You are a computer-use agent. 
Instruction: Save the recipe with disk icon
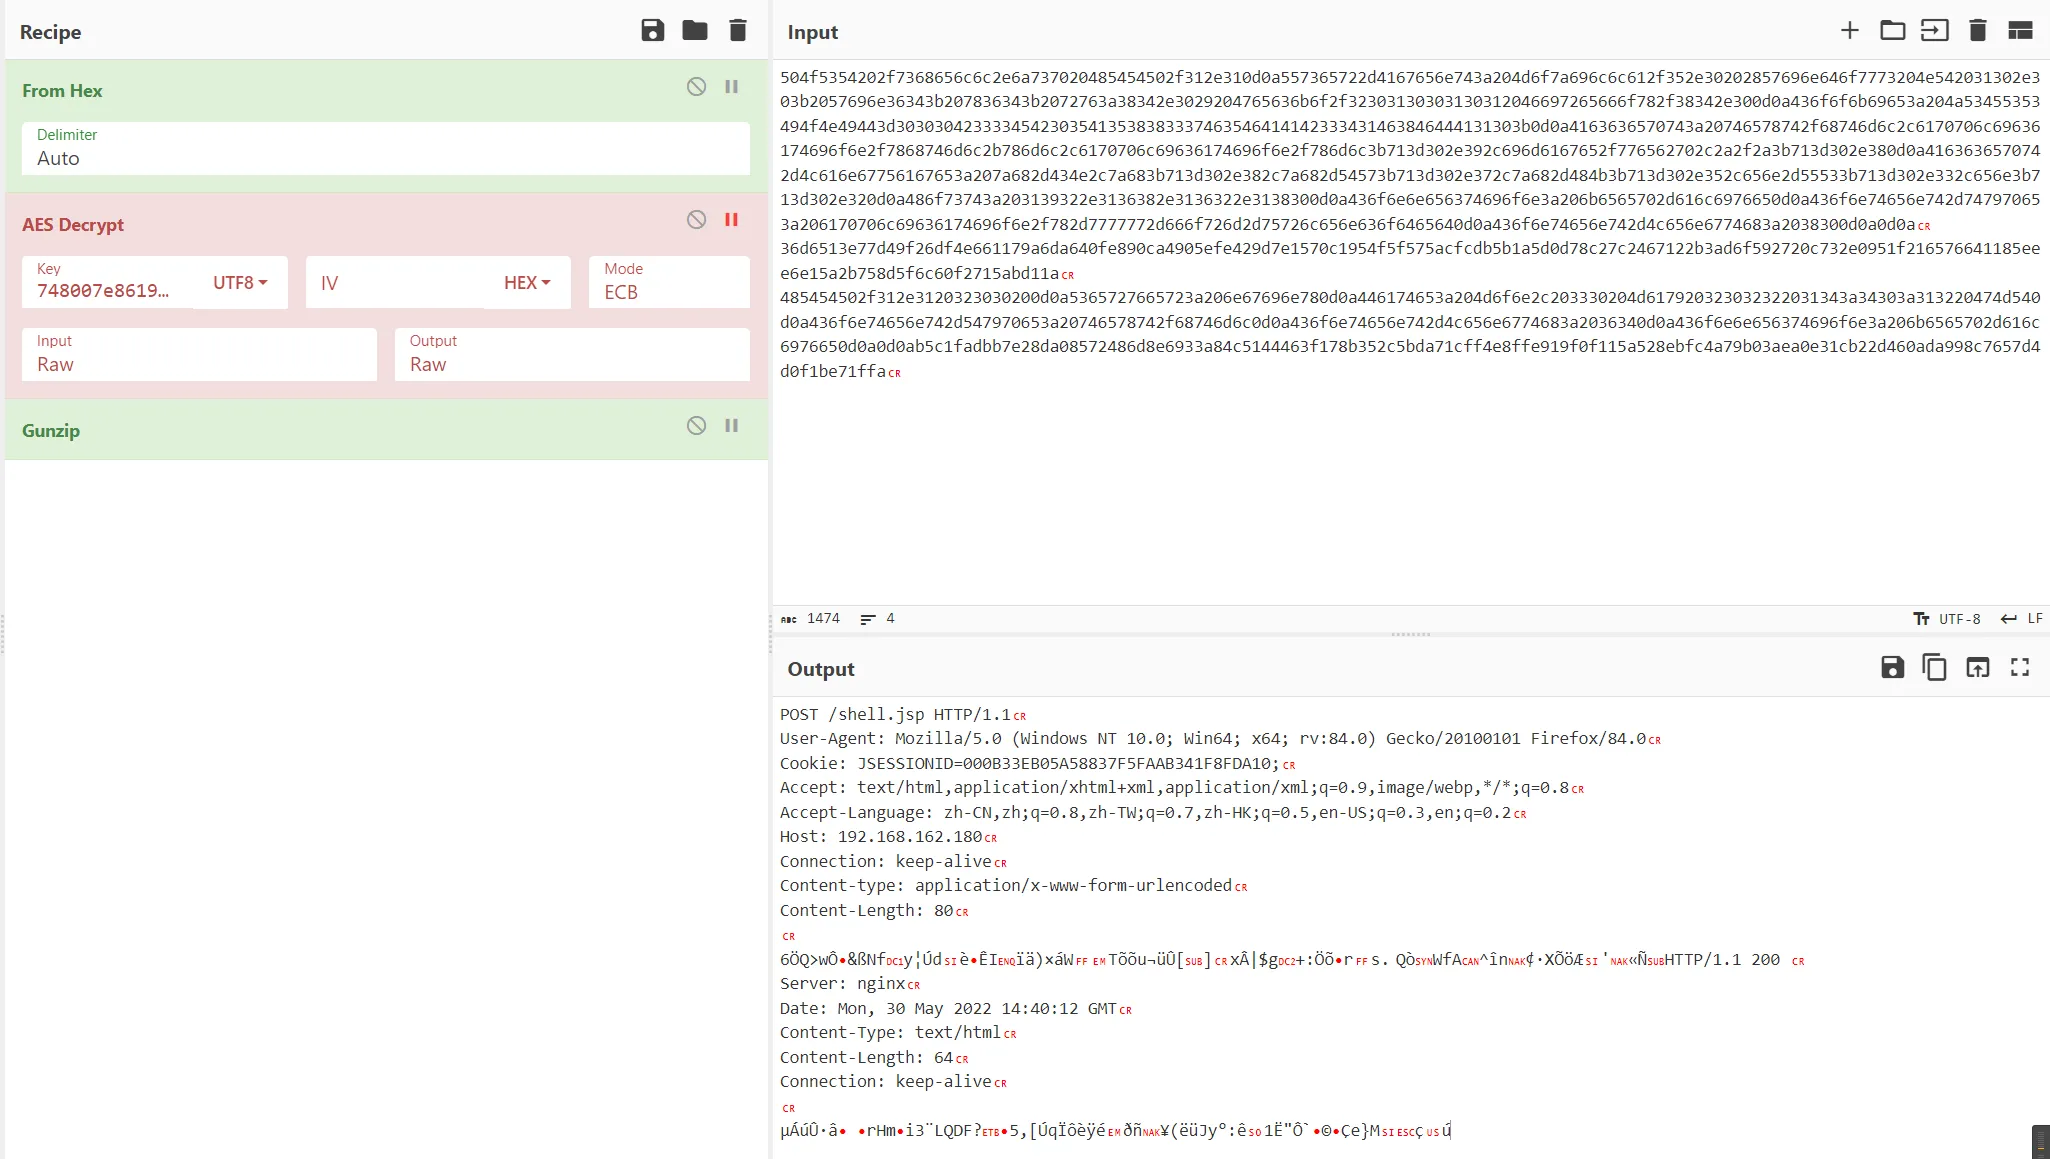pyautogui.click(x=652, y=31)
